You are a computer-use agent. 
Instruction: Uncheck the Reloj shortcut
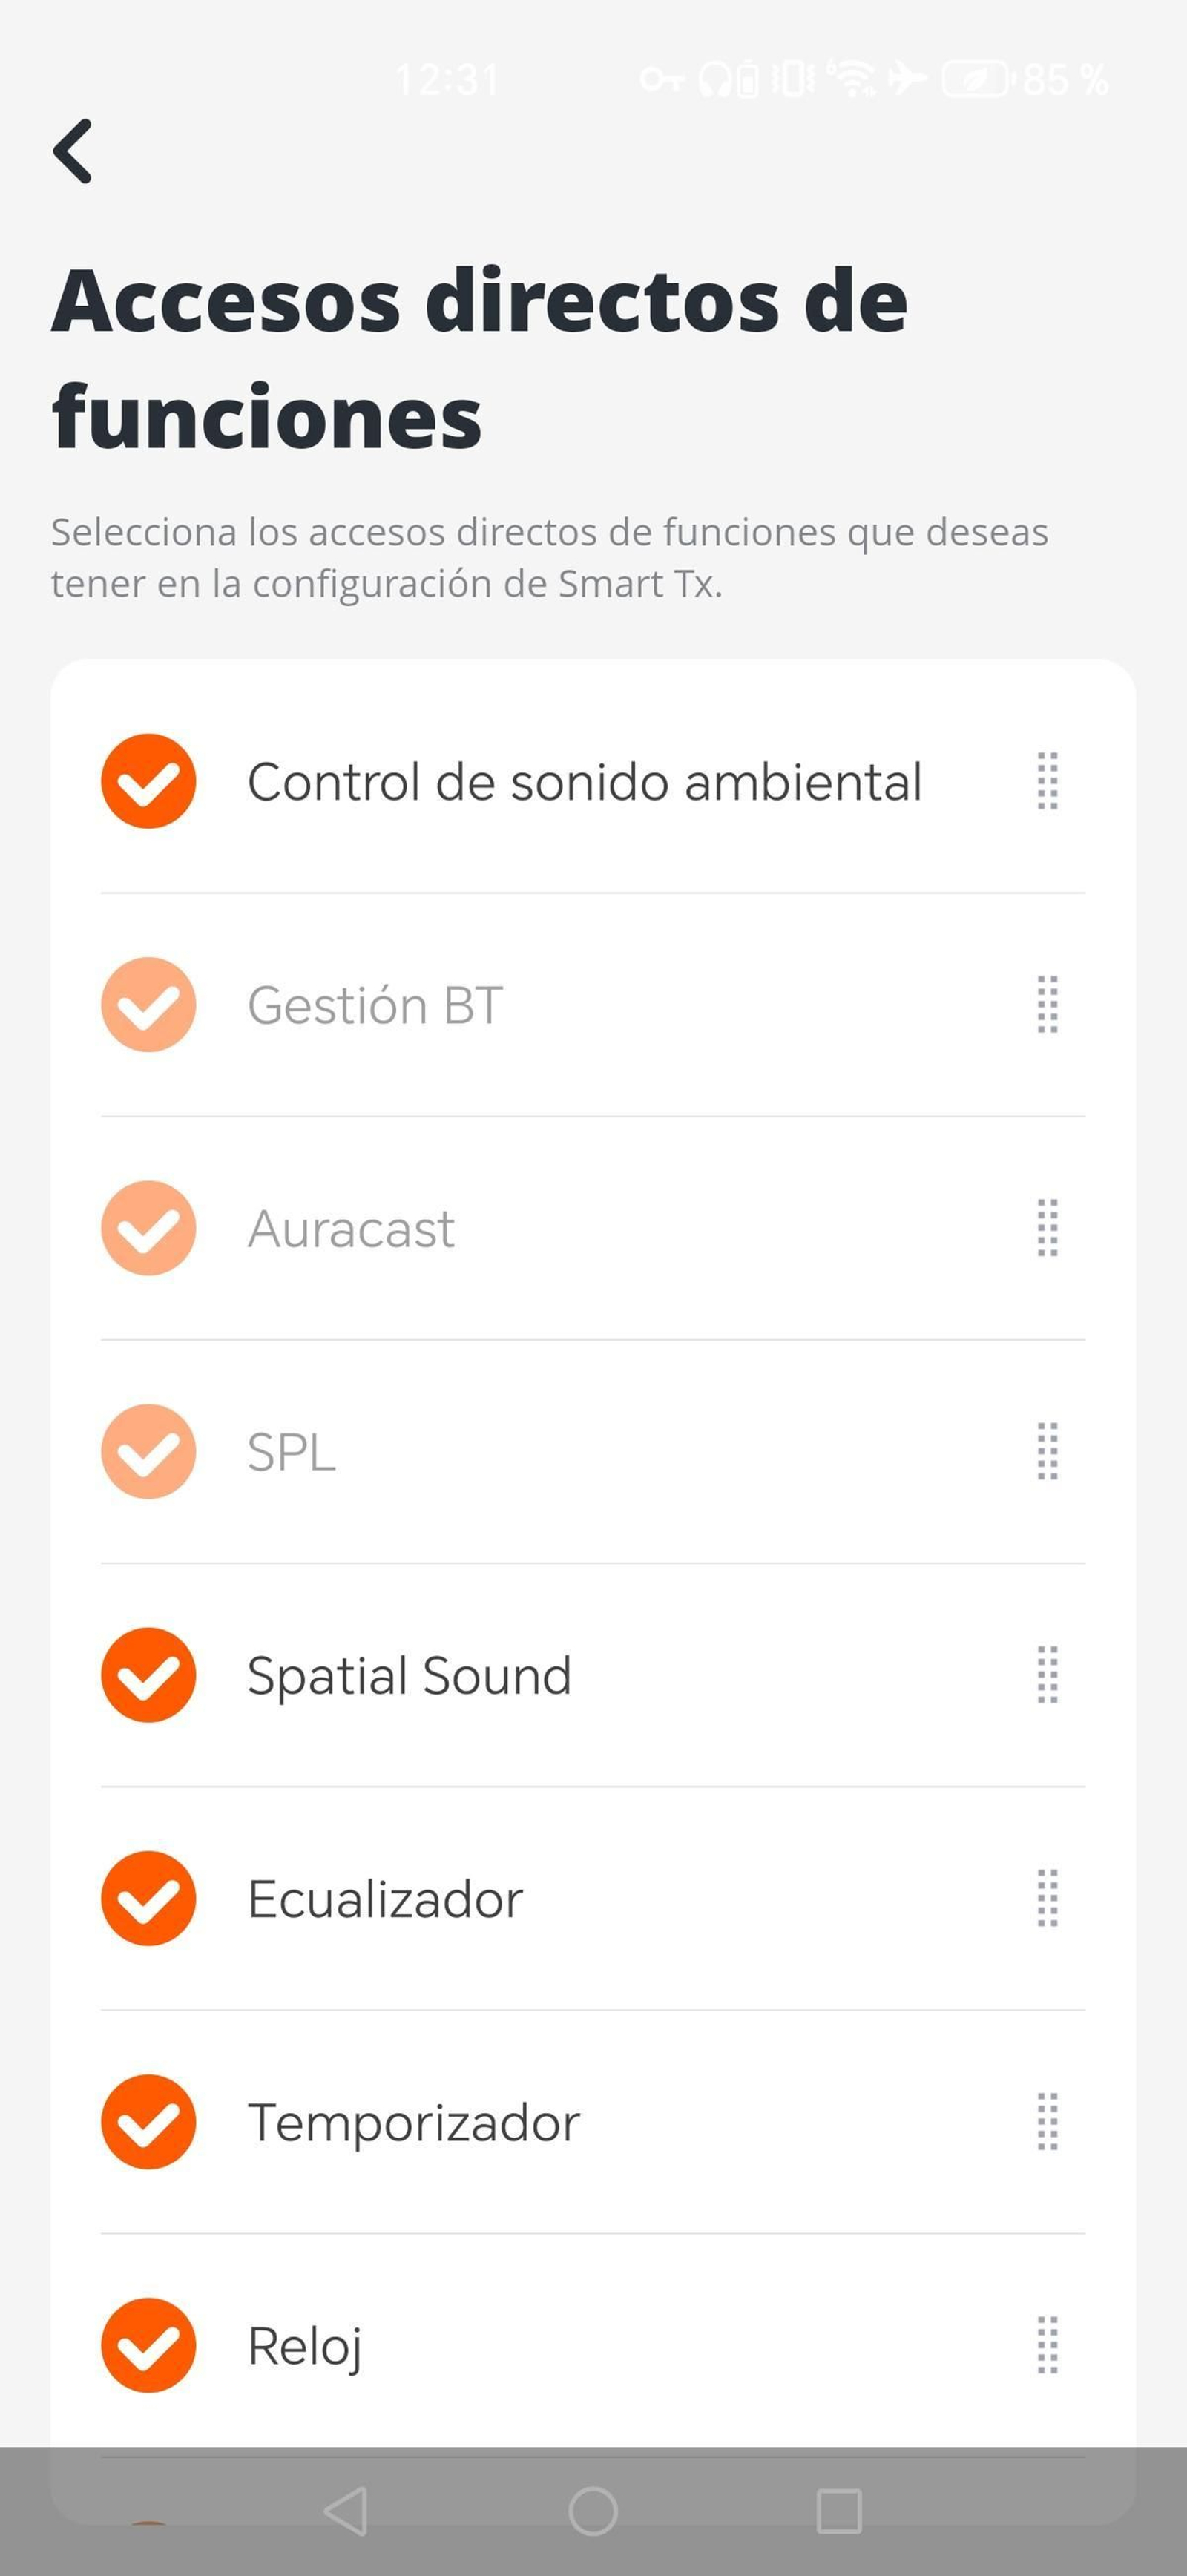[x=148, y=2345]
